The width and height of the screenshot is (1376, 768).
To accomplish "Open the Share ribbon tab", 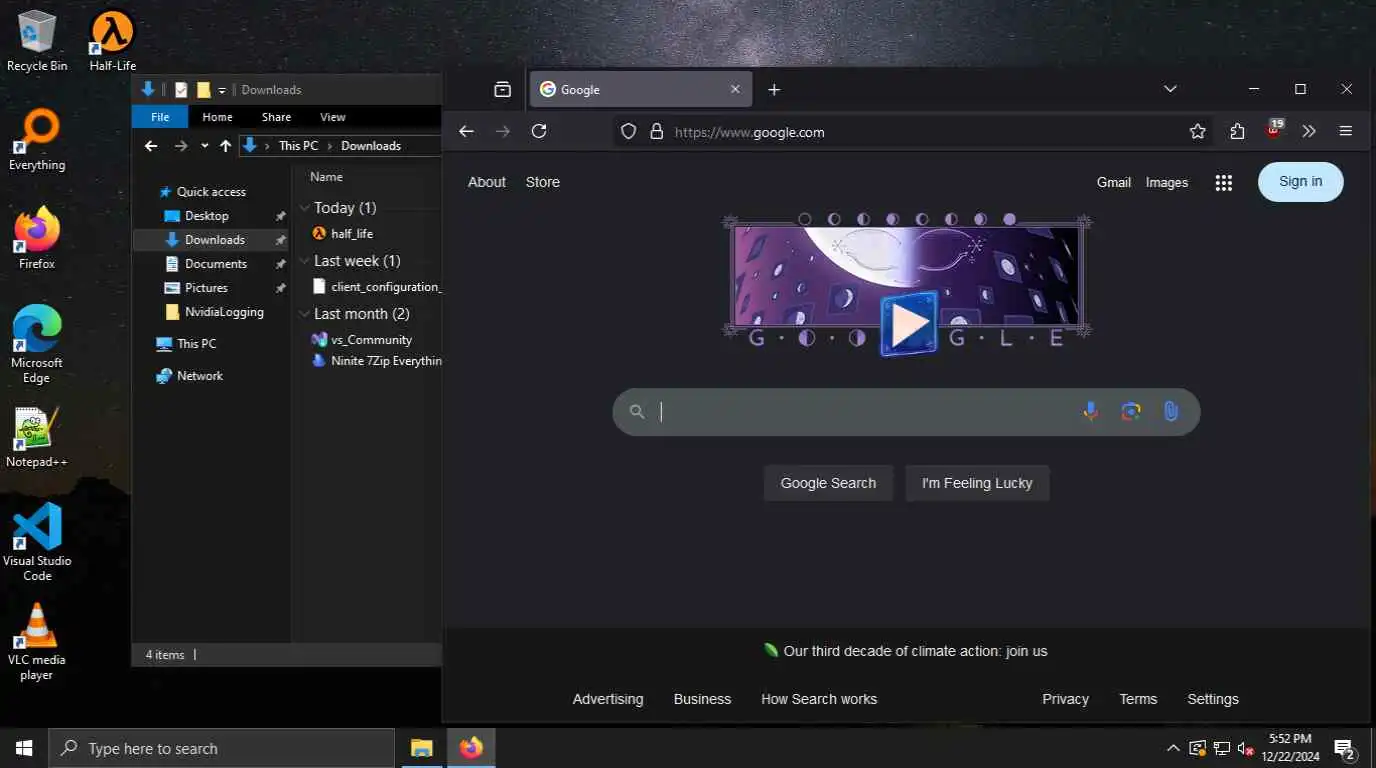I will pyautogui.click(x=276, y=117).
